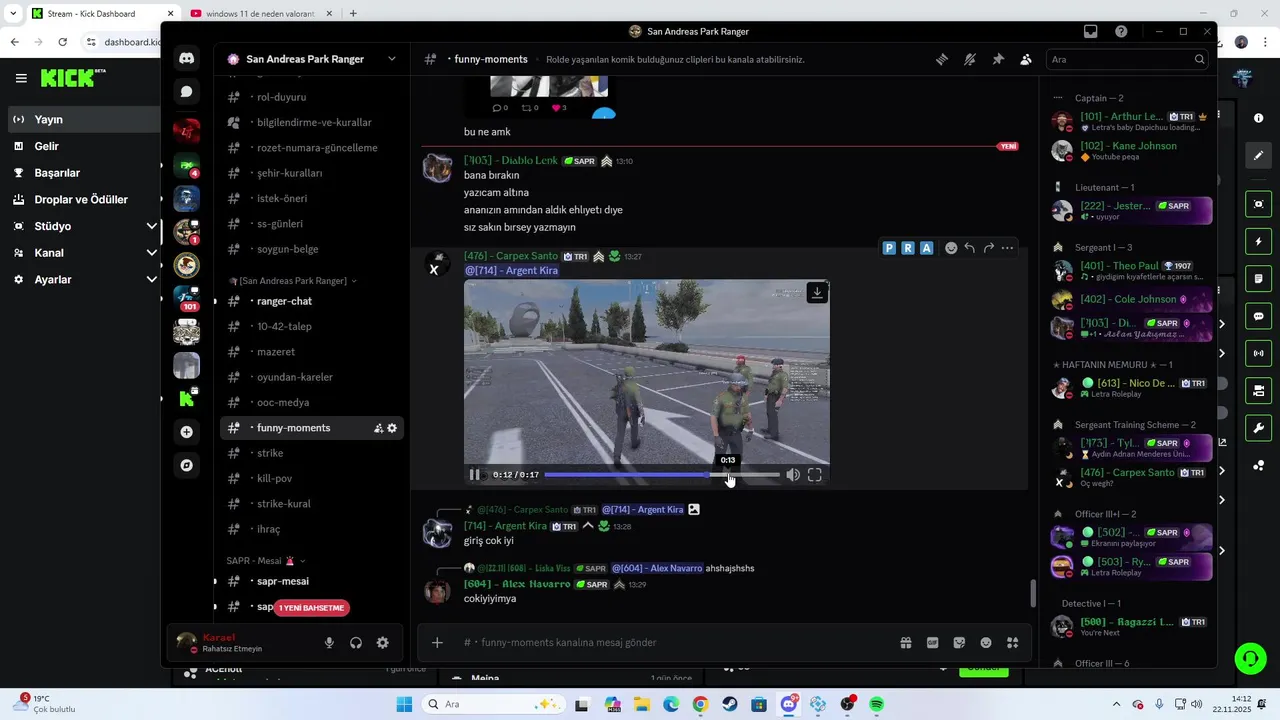Open more options for hovered message
Viewport: 1280px width, 720px height.
pos(1007,248)
